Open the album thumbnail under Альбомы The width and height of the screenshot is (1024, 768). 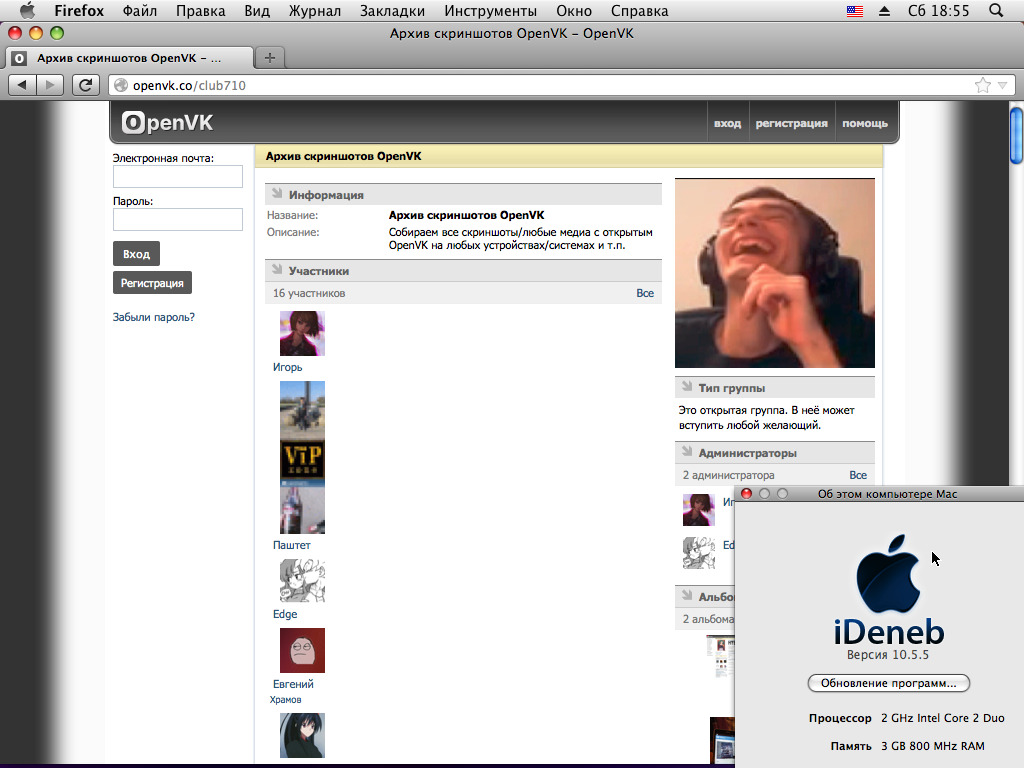point(720,656)
